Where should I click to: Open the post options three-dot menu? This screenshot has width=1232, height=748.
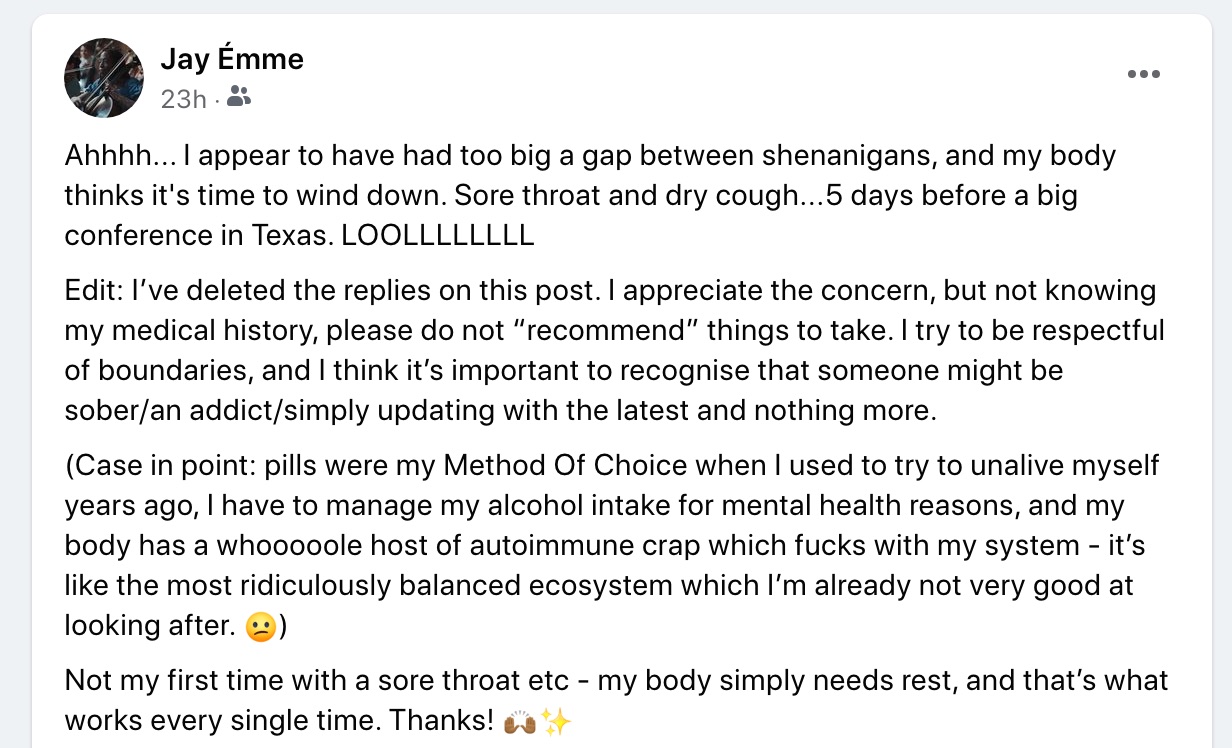click(x=1144, y=74)
